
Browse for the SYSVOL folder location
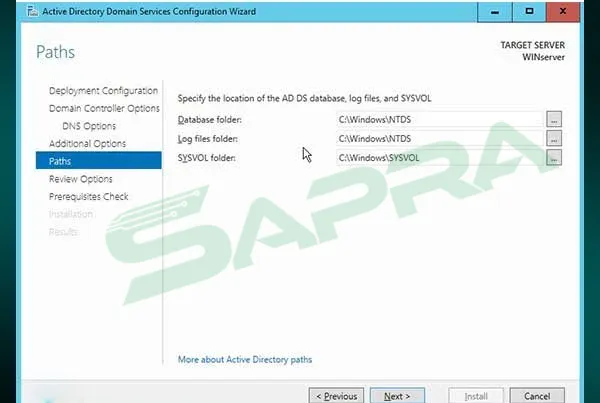pos(554,157)
